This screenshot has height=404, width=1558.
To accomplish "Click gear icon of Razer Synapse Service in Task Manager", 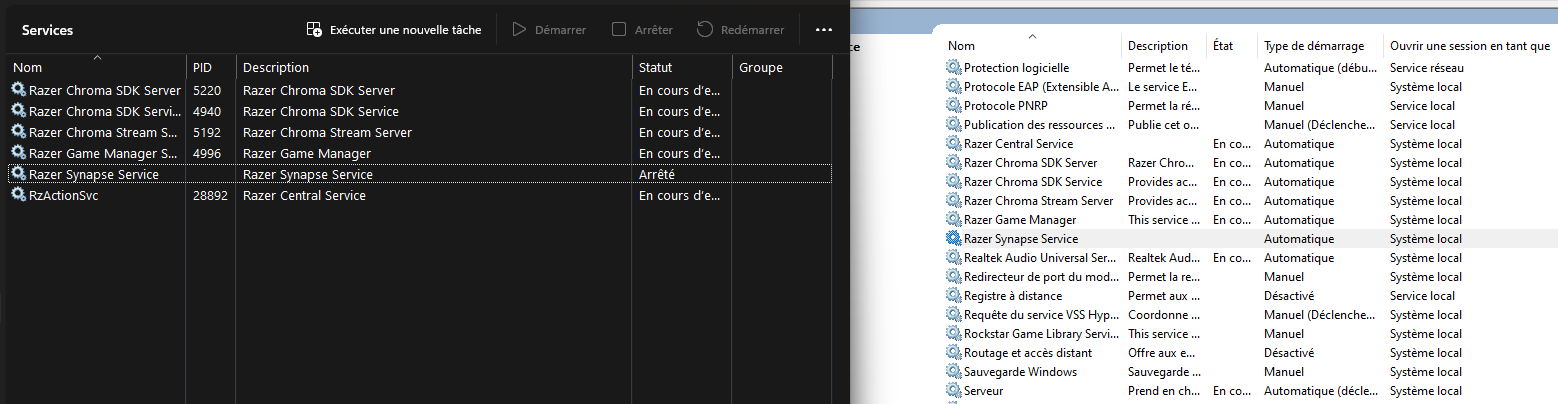I will pos(18,174).
